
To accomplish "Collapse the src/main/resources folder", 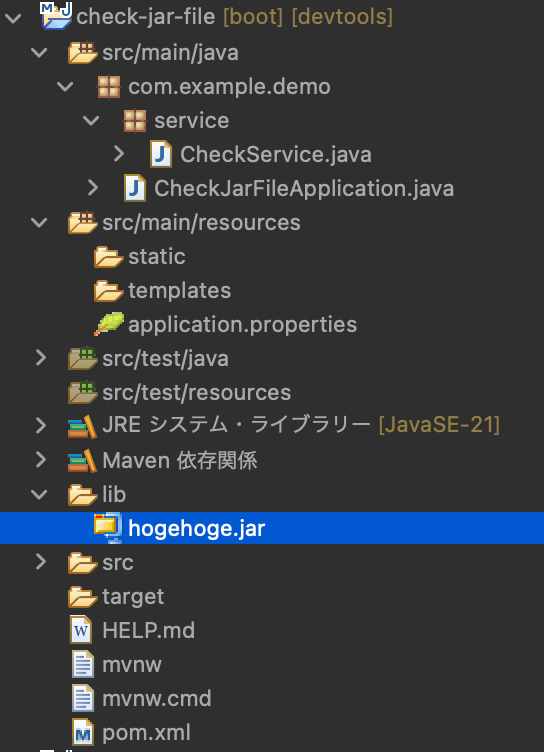I will point(39,223).
